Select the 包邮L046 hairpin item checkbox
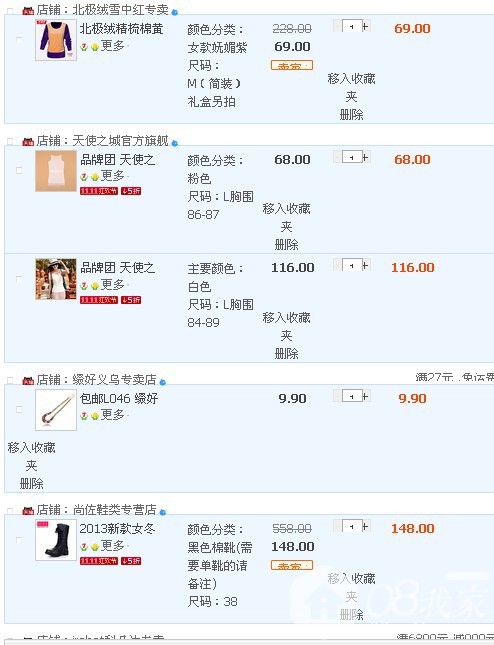The image size is (494, 645). pos(19,409)
